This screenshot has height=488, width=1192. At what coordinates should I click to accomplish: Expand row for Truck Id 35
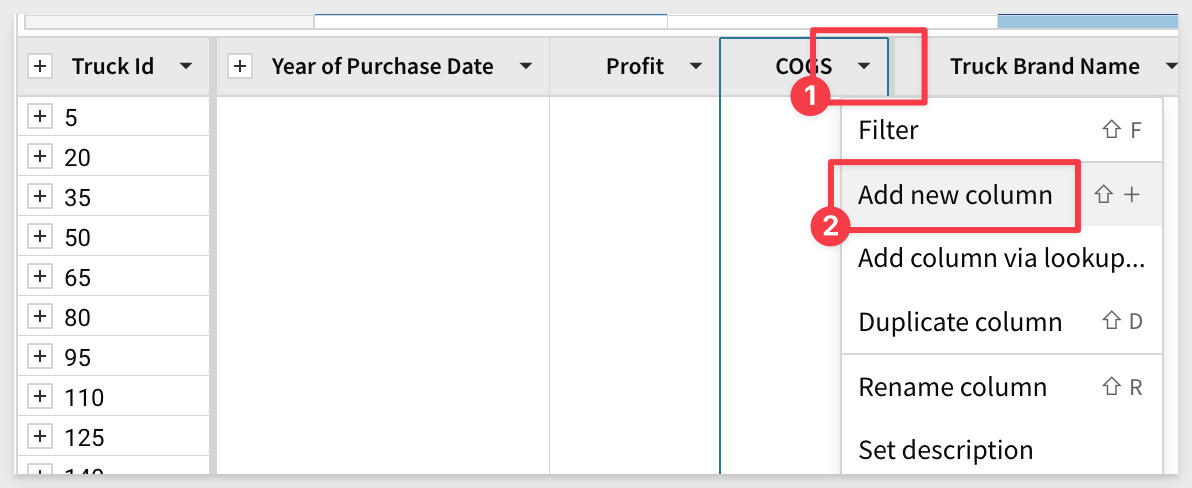pyautogui.click(x=40, y=197)
